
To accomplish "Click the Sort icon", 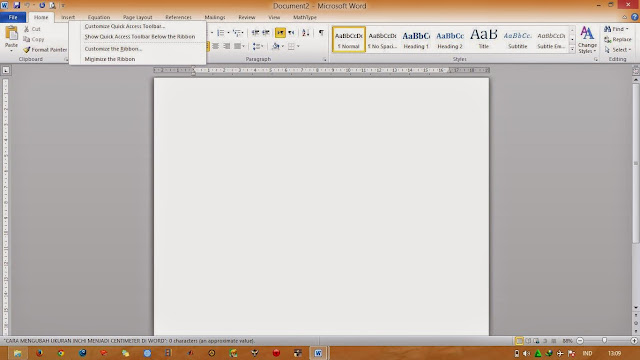I will pos(306,33).
